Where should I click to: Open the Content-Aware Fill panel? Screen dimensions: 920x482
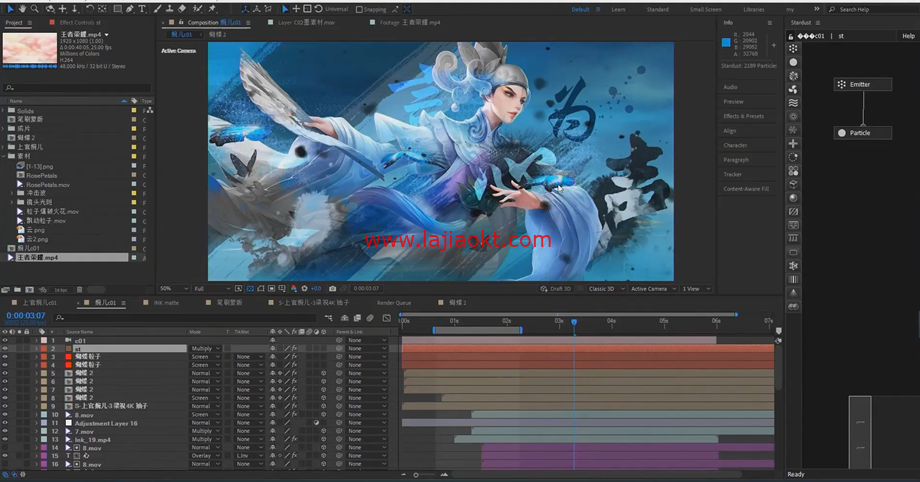[746, 188]
